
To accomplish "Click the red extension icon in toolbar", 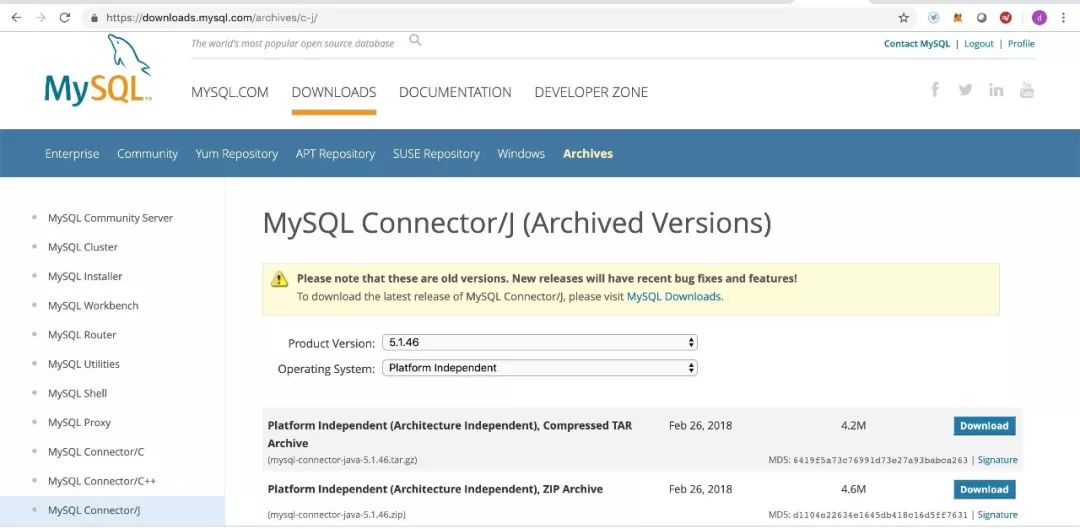I will [x=1006, y=18].
